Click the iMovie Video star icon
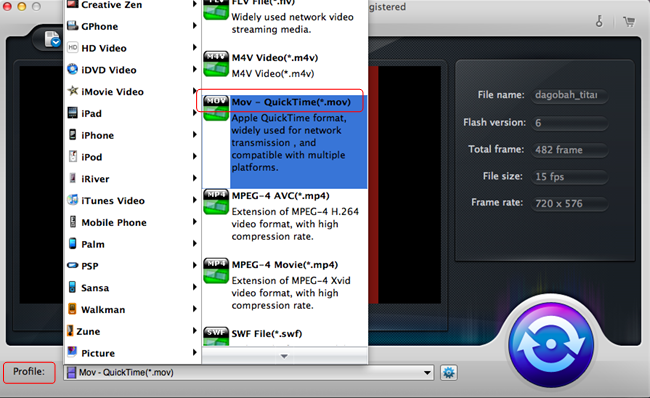The image size is (650, 398). click(x=73, y=91)
